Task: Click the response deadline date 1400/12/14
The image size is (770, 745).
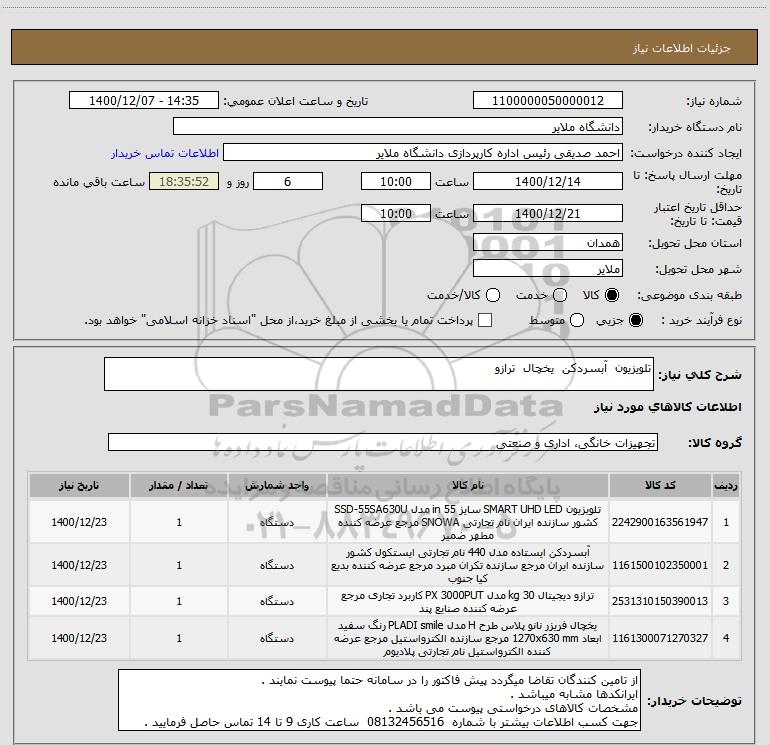Action: [548, 181]
